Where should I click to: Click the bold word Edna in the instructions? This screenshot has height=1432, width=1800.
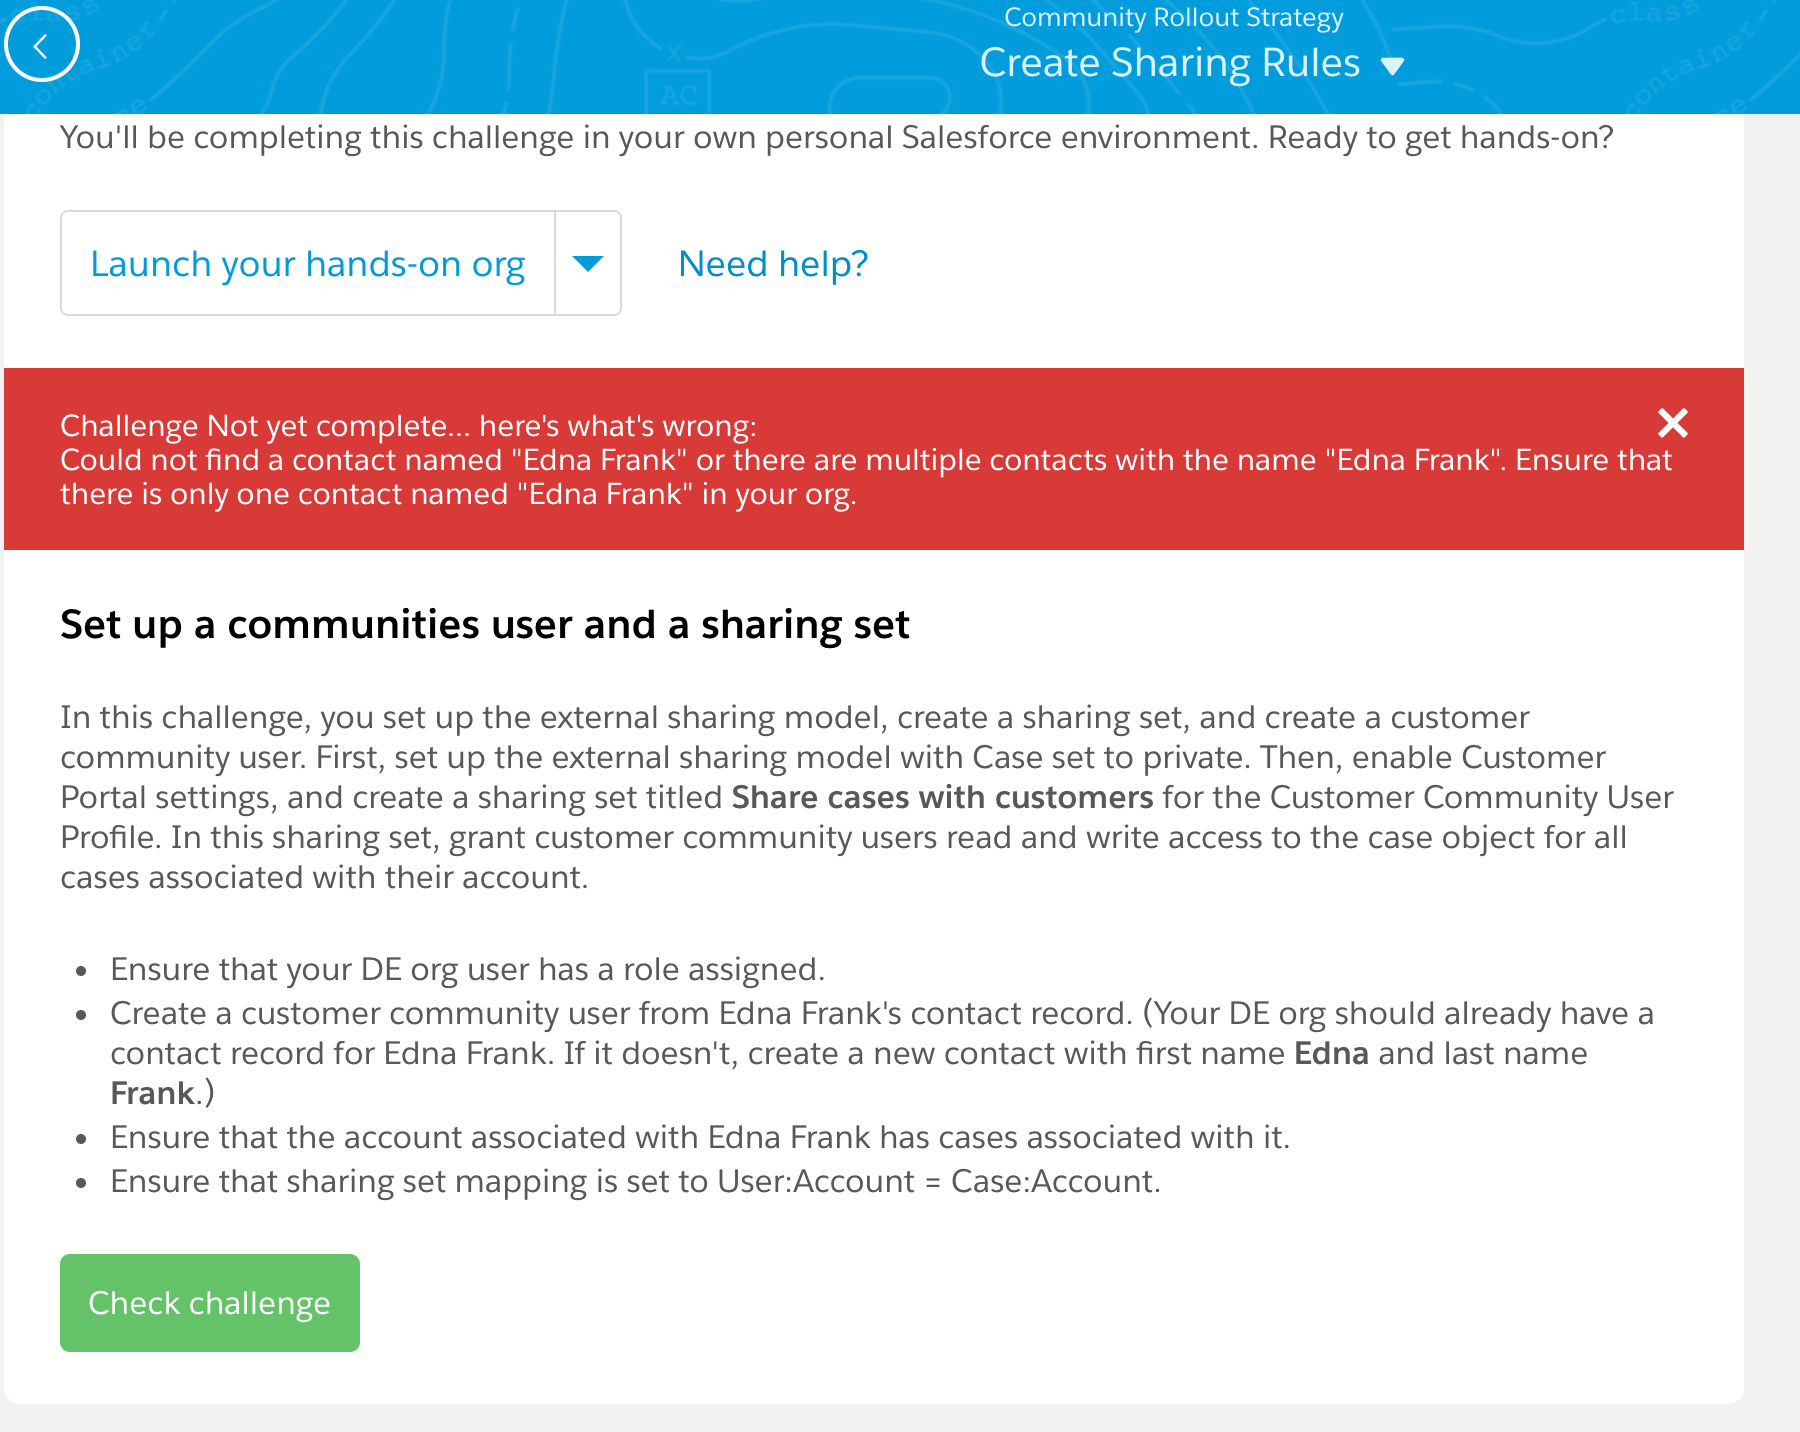tap(1332, 1052)
